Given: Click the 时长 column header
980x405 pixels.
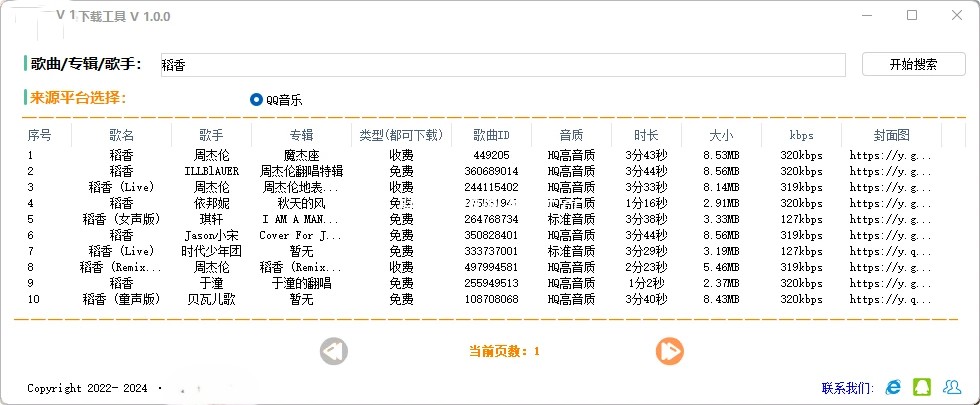Looking at the screenshot, I should click(x=646, y=135).
